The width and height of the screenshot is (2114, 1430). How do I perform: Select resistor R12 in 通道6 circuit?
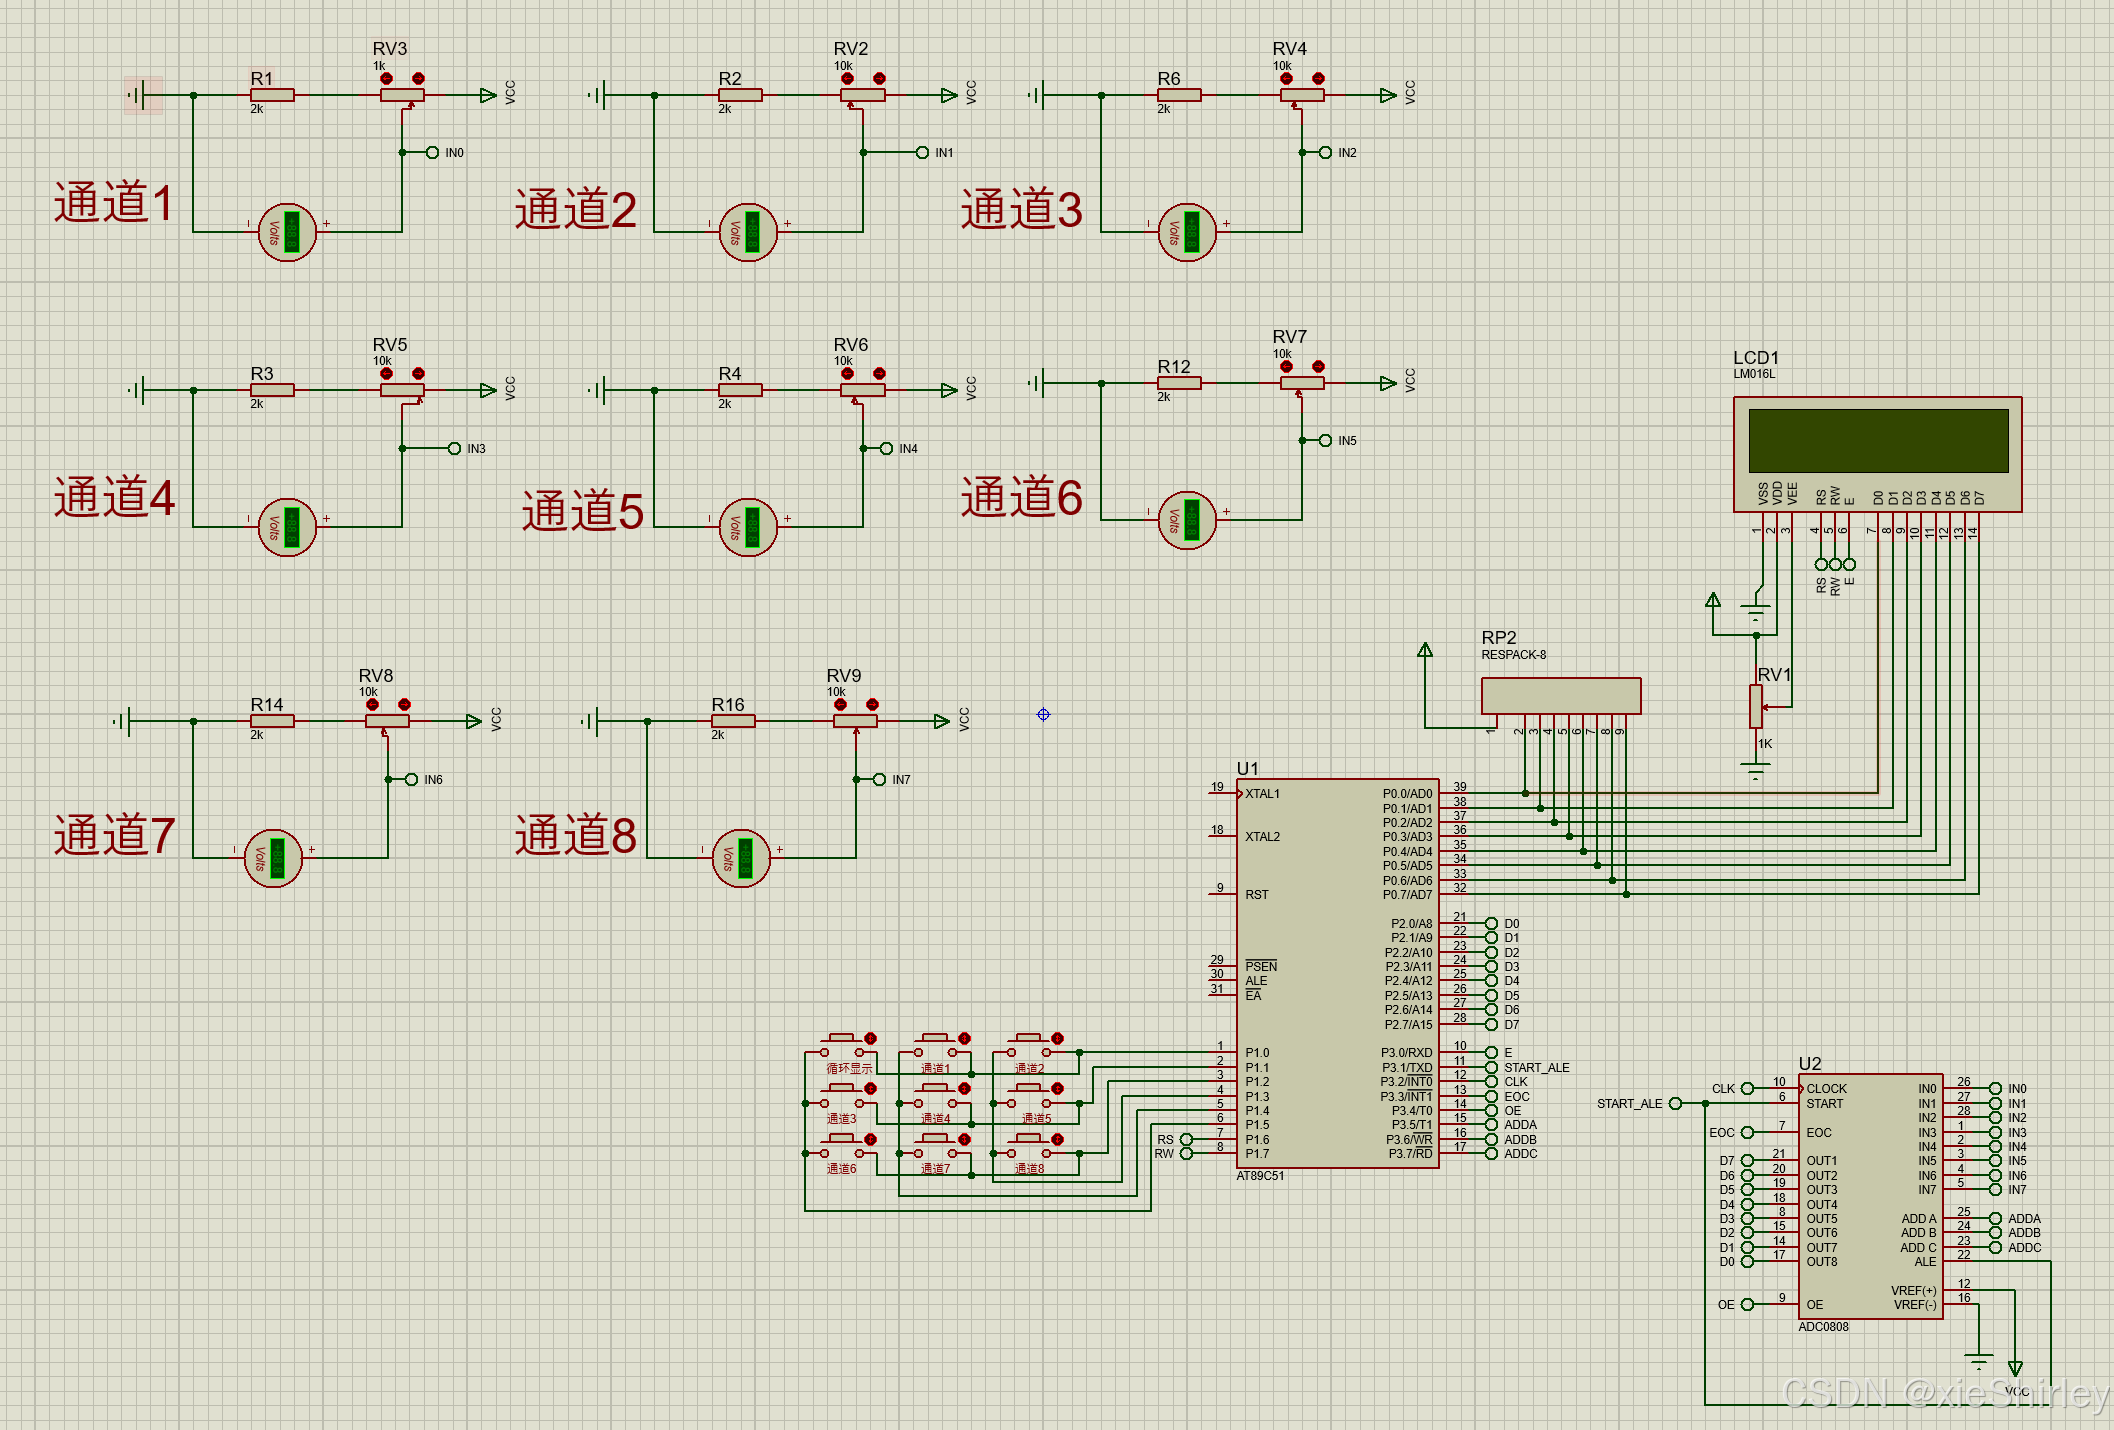(1179, 383)
